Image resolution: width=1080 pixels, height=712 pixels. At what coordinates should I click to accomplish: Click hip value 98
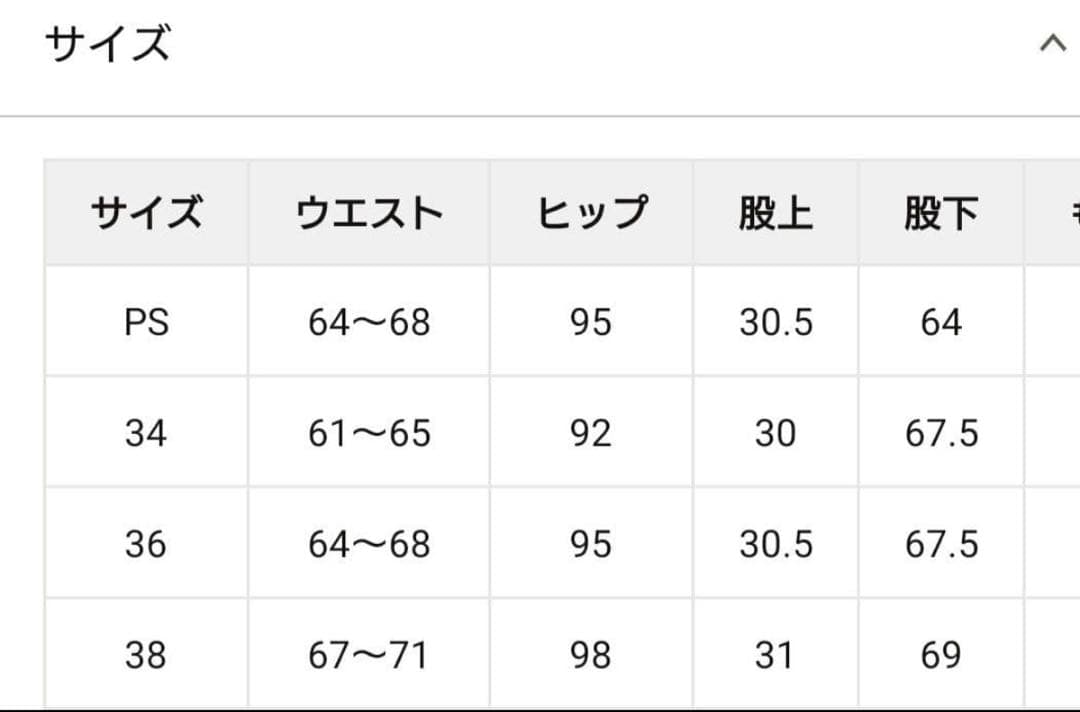(x=590, y=656)
